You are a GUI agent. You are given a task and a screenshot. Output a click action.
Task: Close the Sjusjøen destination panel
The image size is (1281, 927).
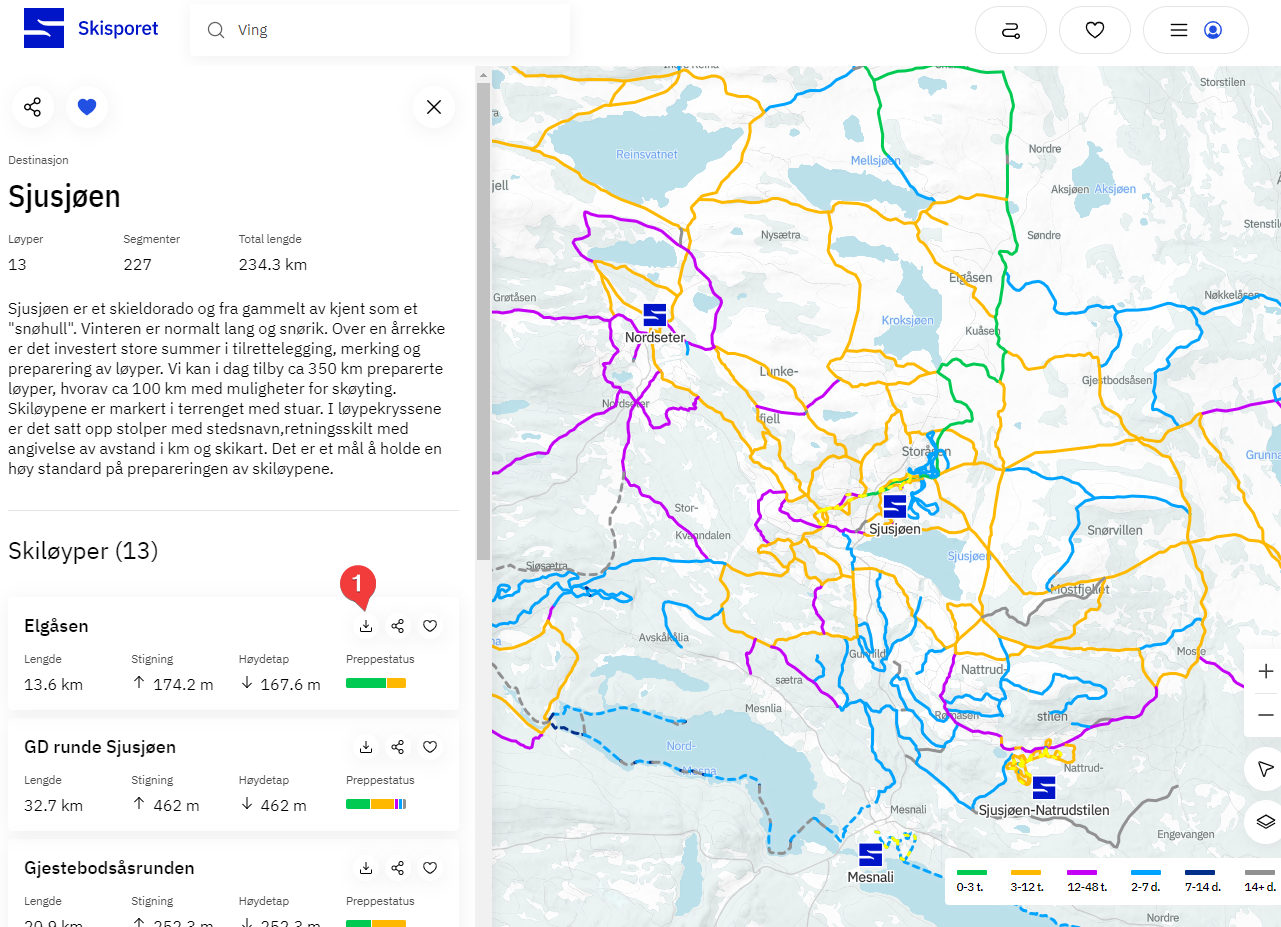434,107
